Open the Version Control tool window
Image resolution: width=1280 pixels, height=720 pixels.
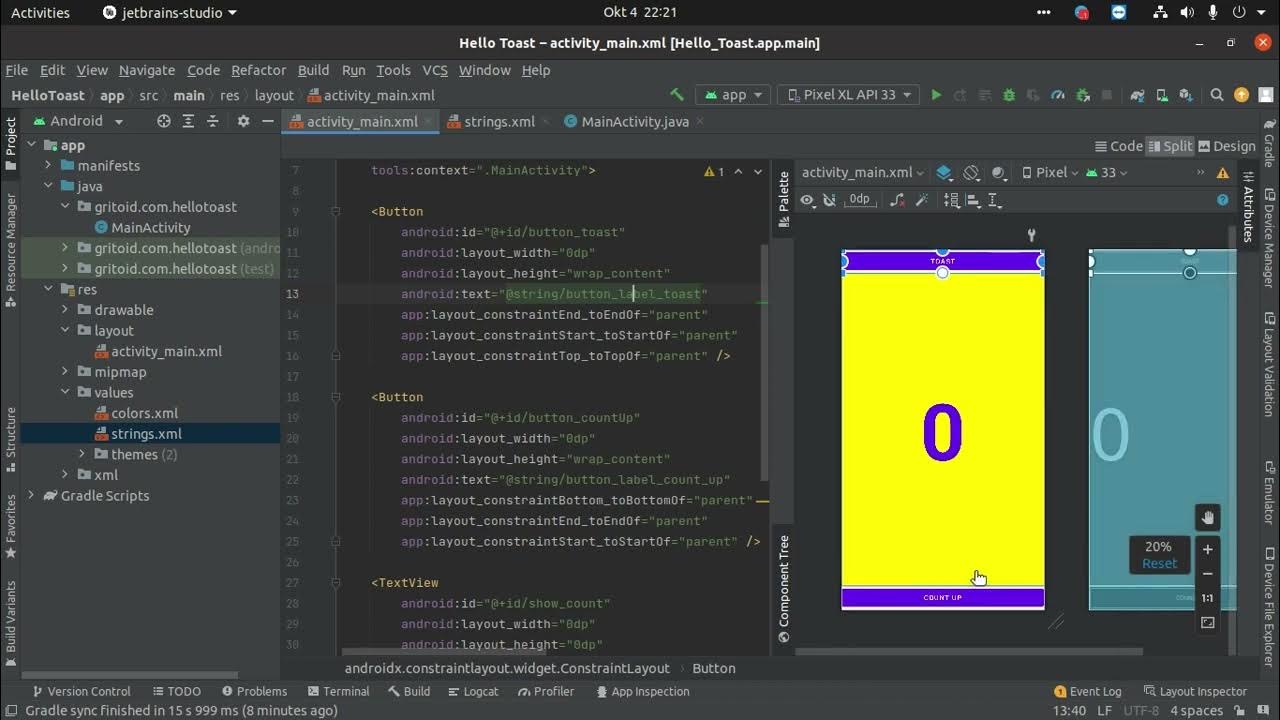[x=81, y=691]
